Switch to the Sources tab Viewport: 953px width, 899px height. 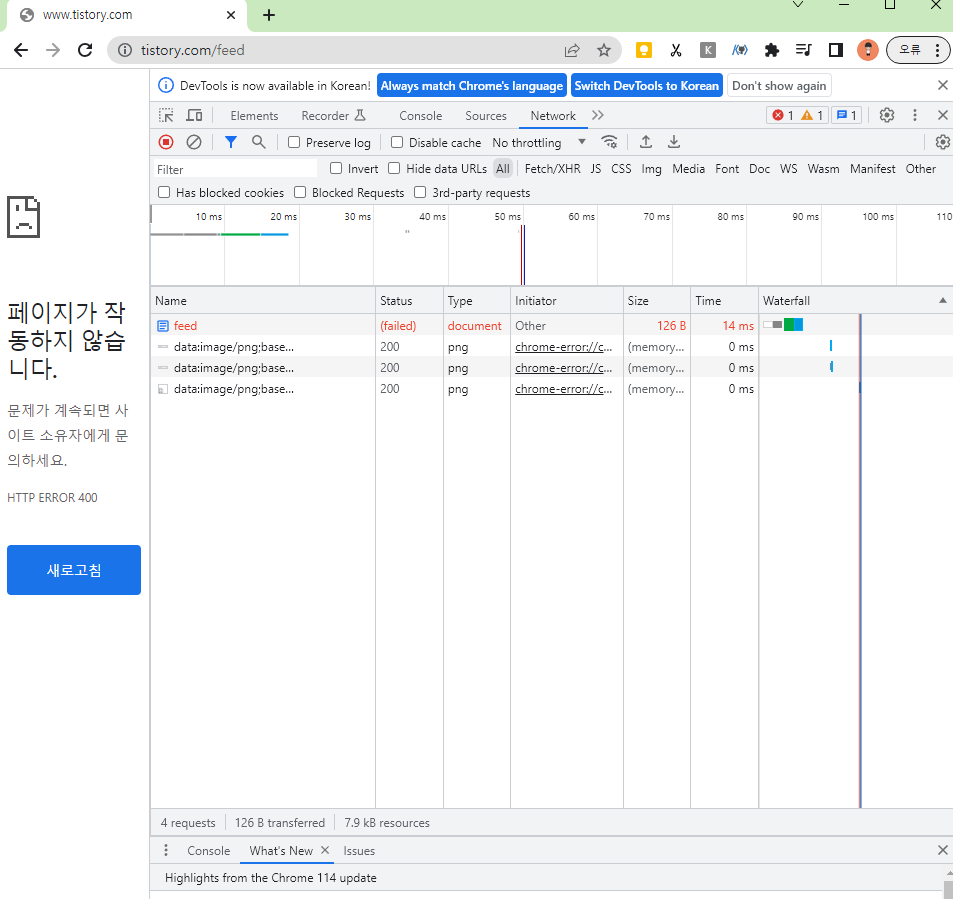coord(486,115)
